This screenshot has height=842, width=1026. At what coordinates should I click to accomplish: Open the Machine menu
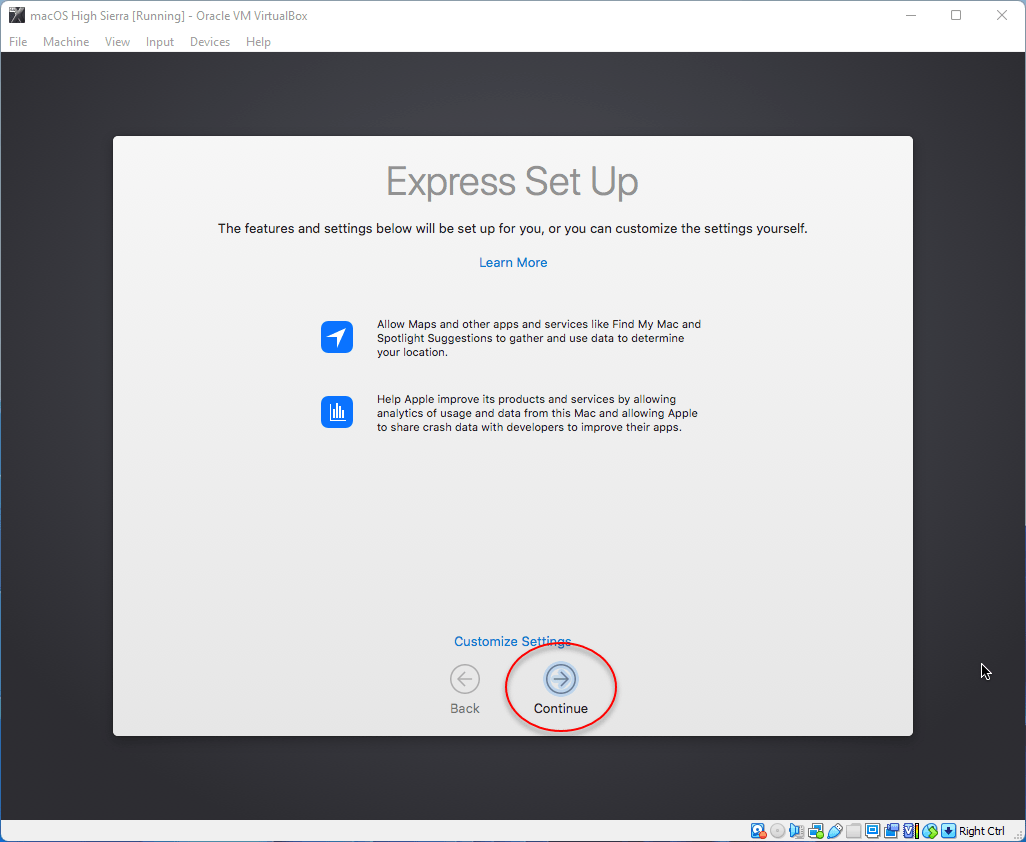(66, 42)
